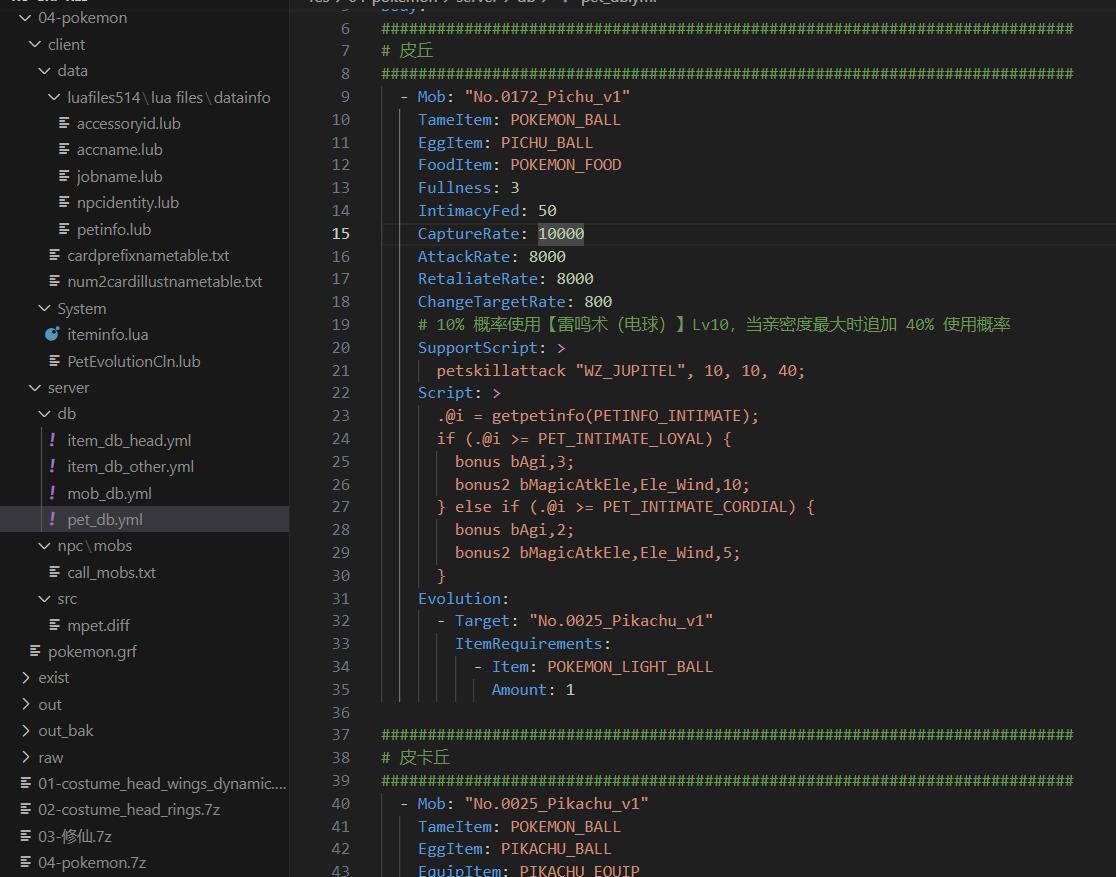The height and width of the screenshot is (877, 1116).
Task: Collapse the server folder
Action: coord(36,388)
